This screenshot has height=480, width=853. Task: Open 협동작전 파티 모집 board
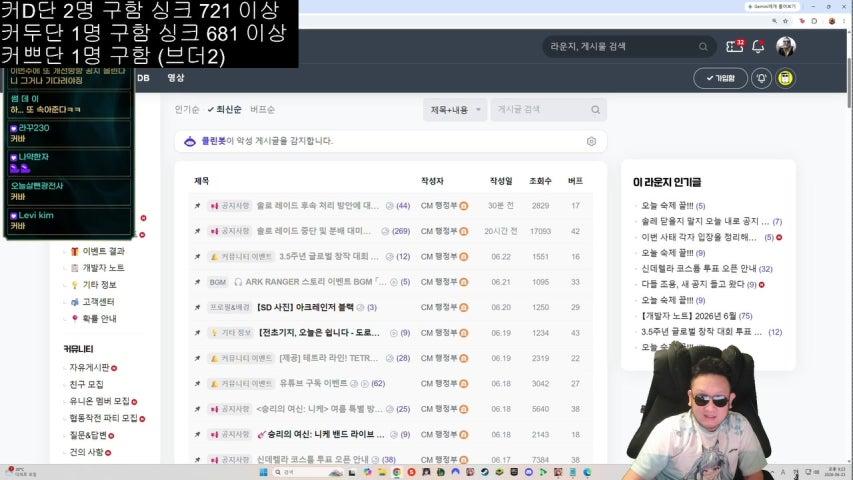[103, 418]
